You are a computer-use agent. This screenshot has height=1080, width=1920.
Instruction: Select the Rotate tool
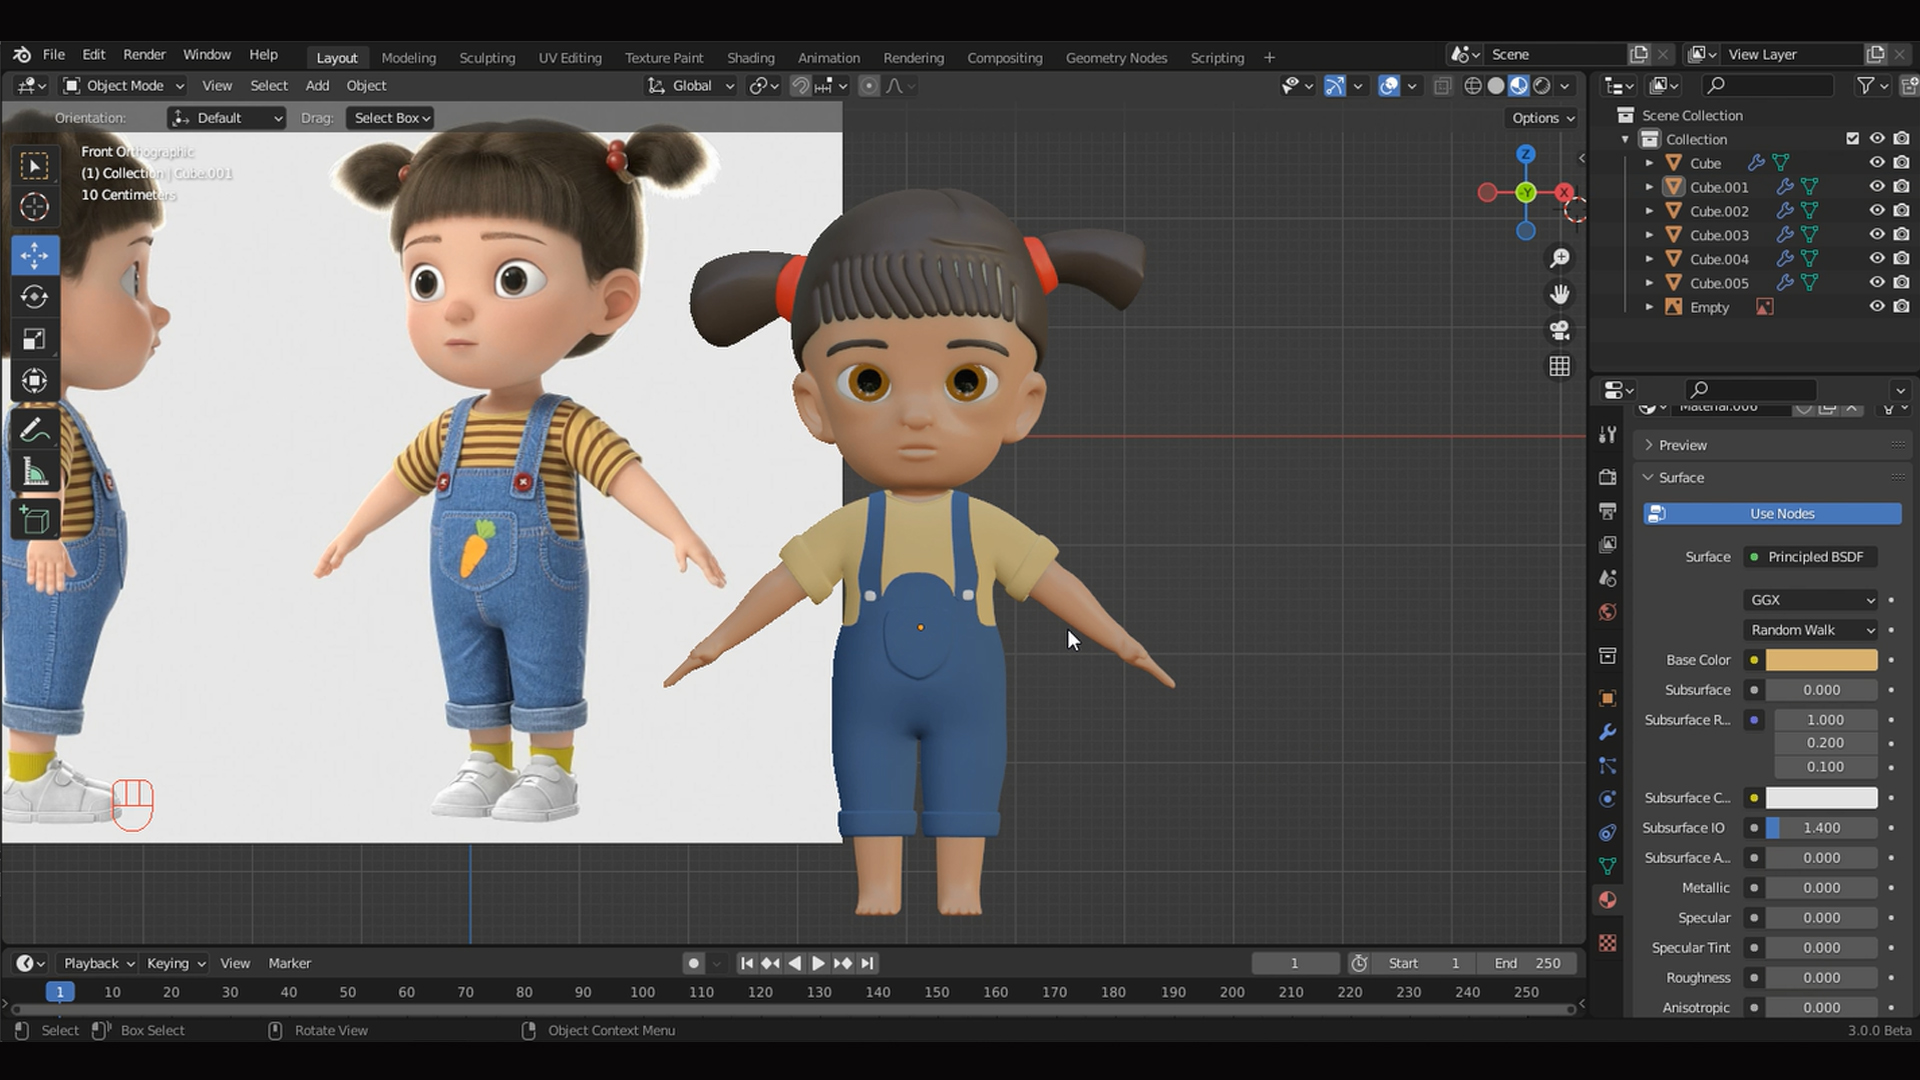tap(35, 297)
